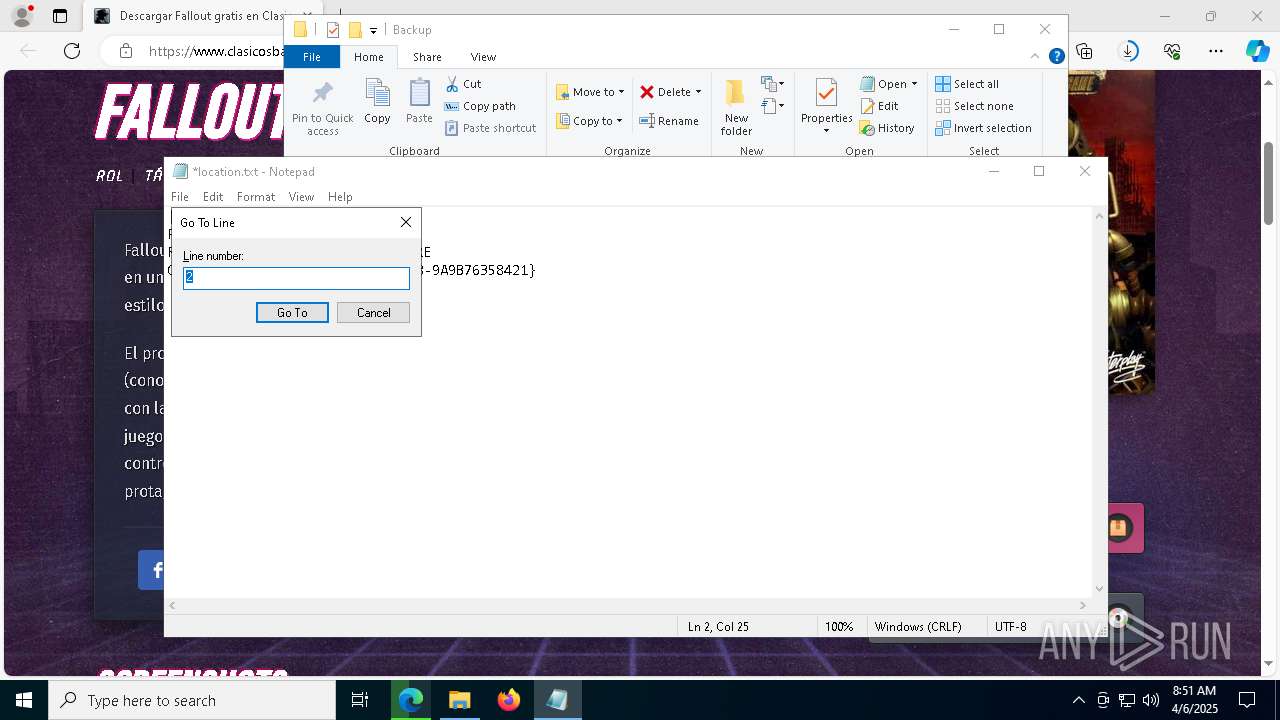Expand the Open dropdown in ribbon
This screenshot has height=720, width=1280.
914,84
